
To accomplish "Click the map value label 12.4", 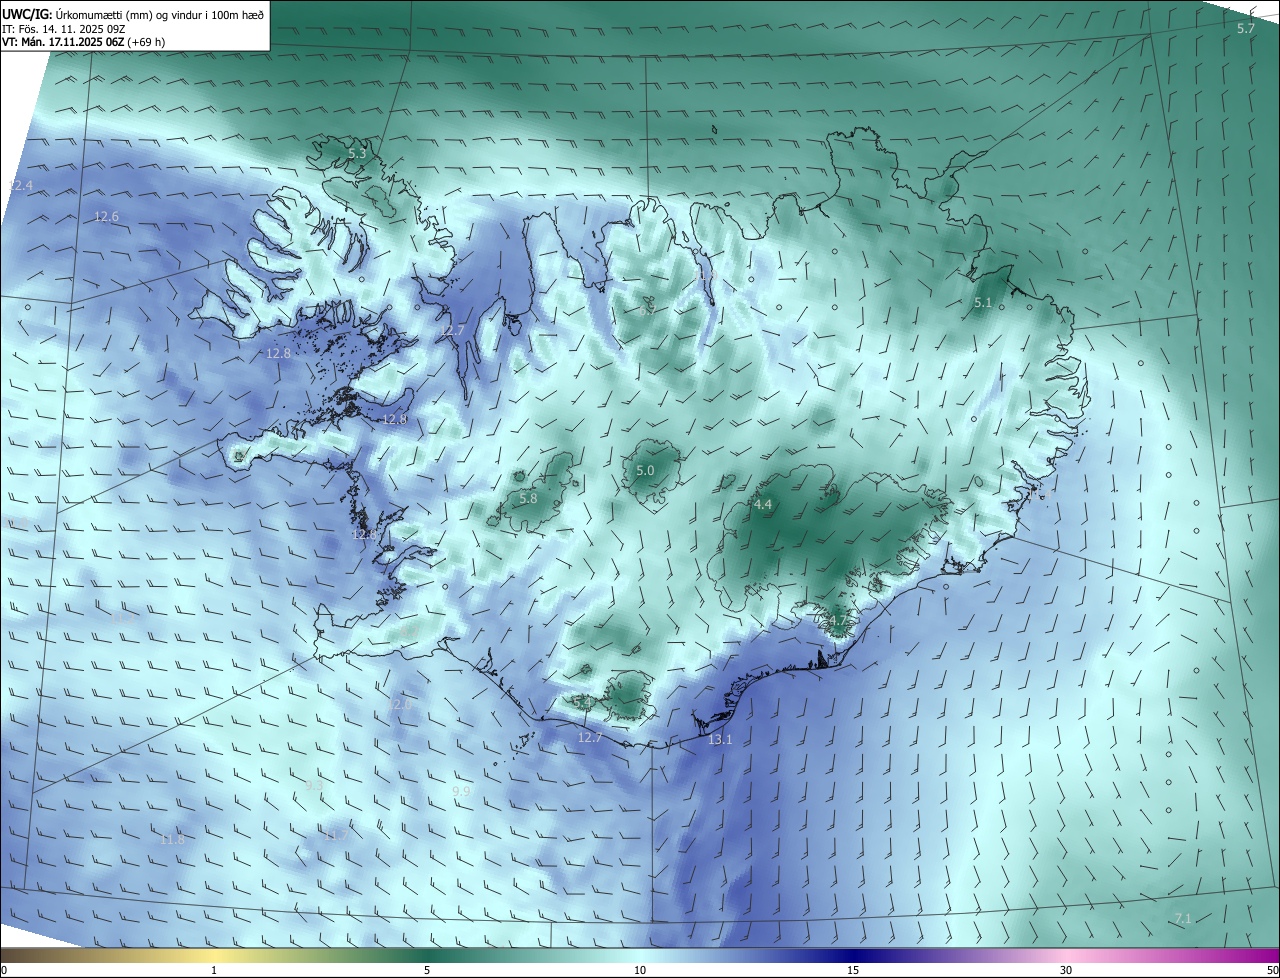I will click(x=20, y=186).
